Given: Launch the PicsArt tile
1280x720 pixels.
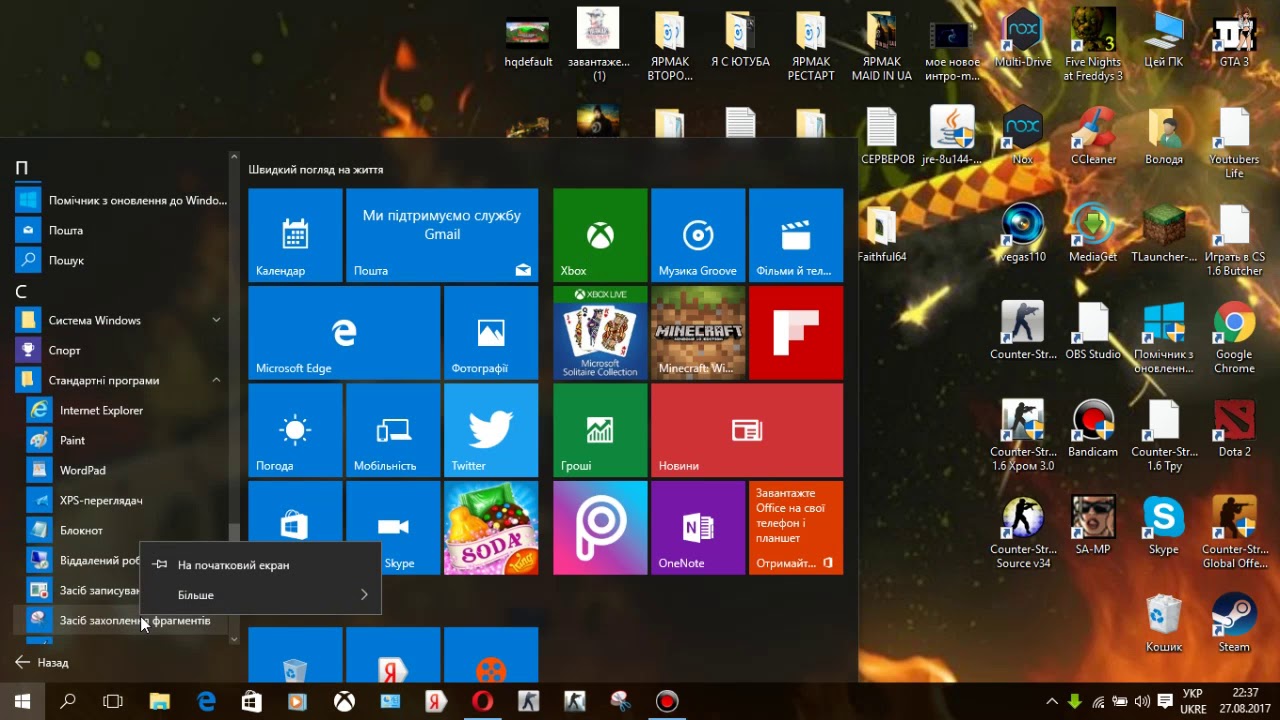Looking at the screenshot, I should point(600,528).
